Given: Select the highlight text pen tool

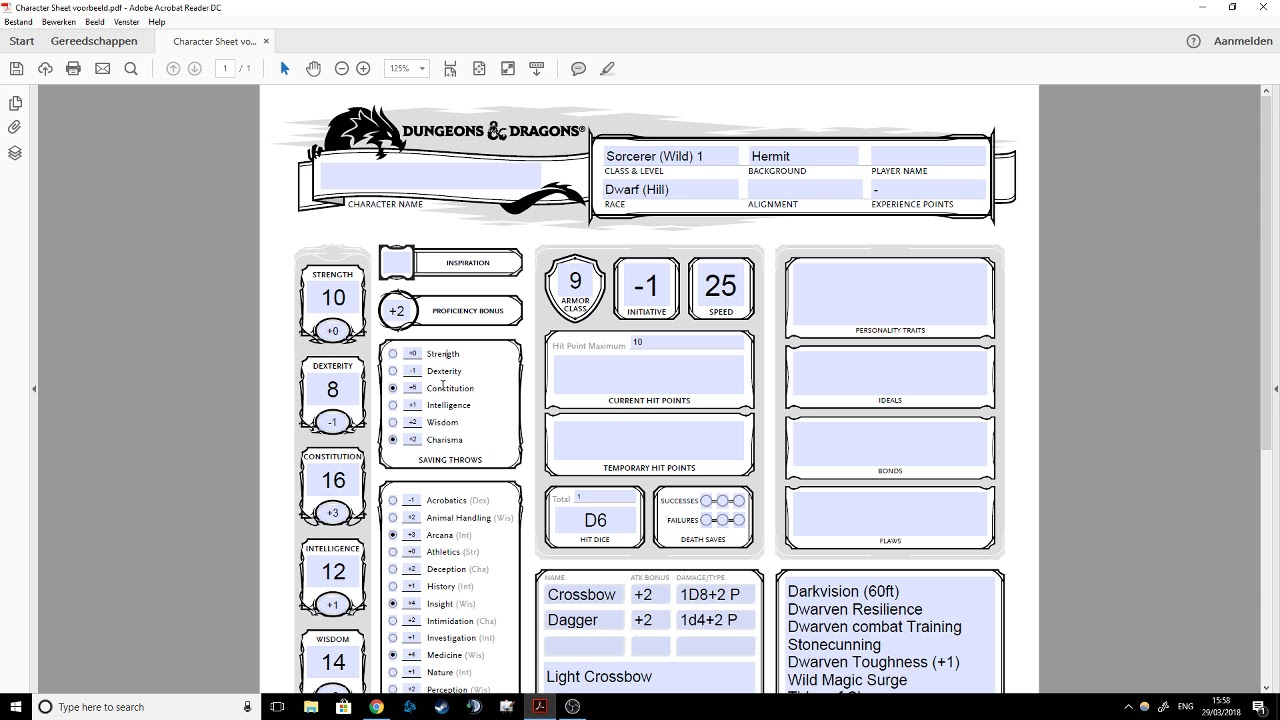Looking at the screenshot, I should tap(607, 68).
